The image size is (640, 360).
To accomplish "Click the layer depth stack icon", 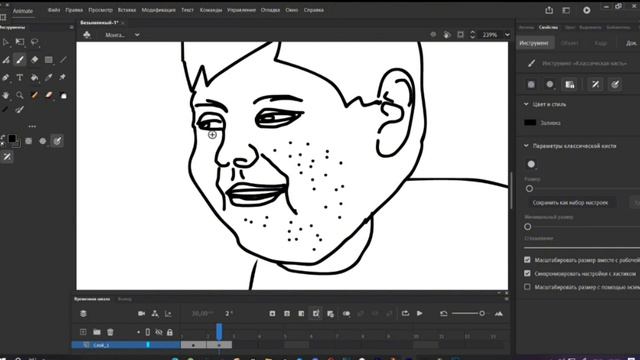I will click(x=83, y=313).
